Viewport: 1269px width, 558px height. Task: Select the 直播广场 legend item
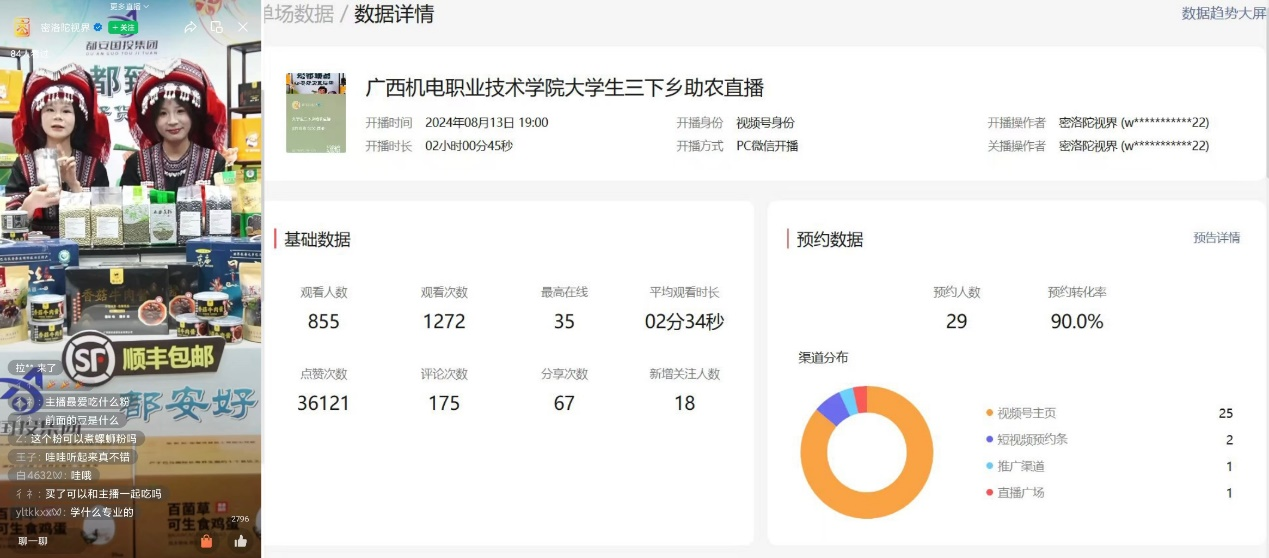coord(1020,493)
